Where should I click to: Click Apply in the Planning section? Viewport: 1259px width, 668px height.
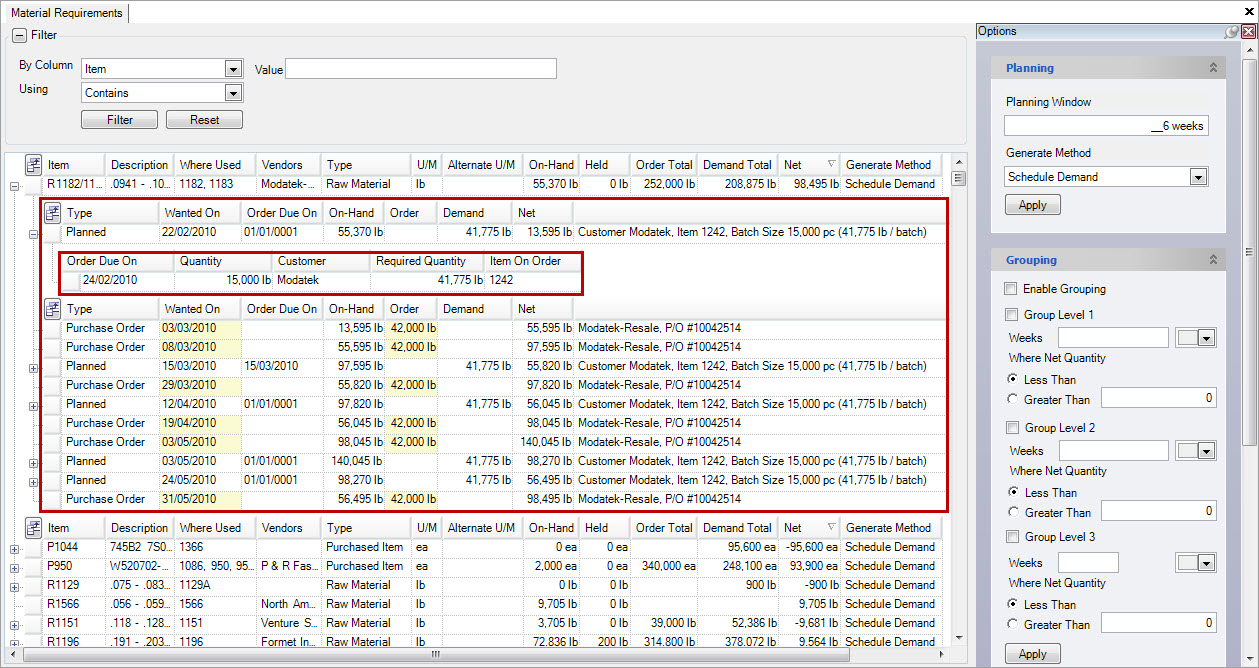pos(1032,205)
